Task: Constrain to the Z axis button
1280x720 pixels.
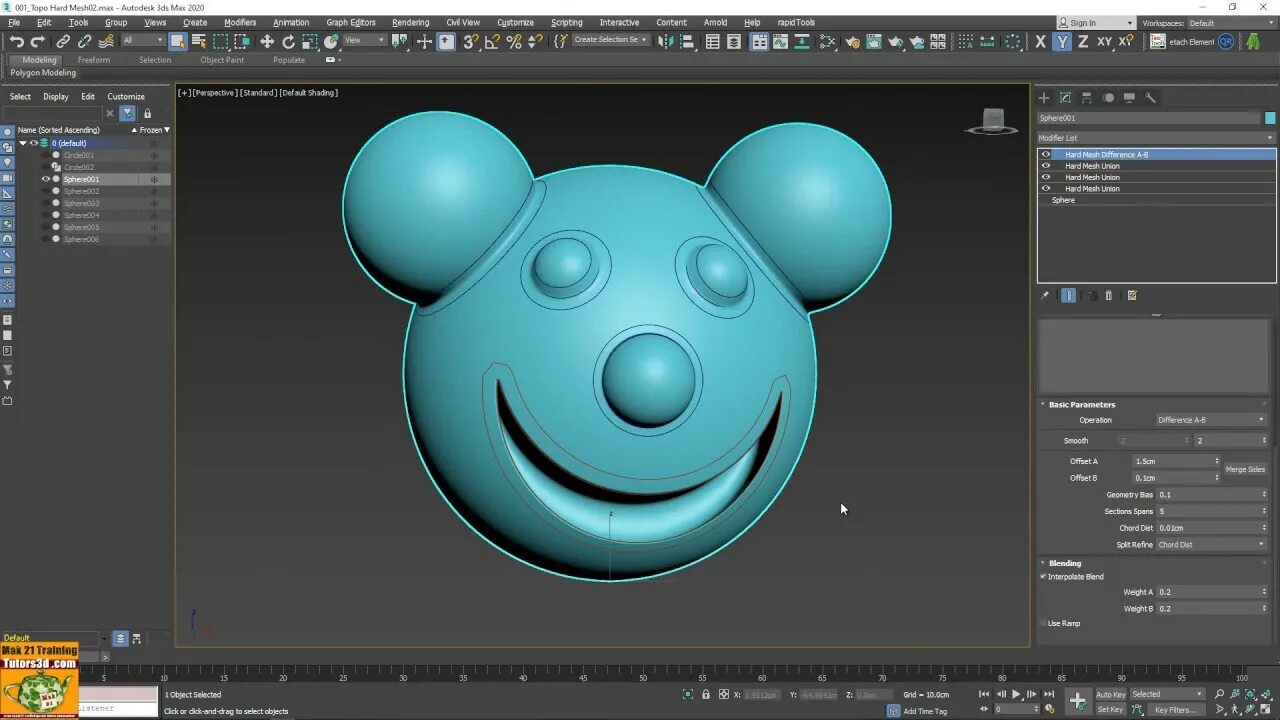Action: click(1083, 41)
